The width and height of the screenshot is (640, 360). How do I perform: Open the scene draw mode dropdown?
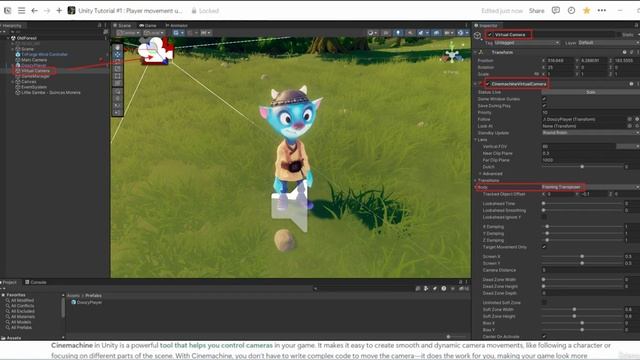(372, 33)
